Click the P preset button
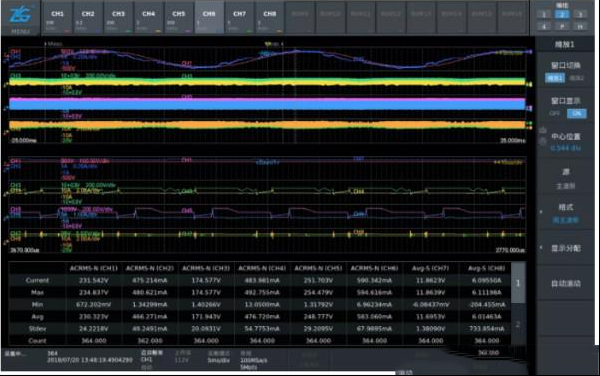This screenshot has height=376, width=600. (x=562, y=26)
